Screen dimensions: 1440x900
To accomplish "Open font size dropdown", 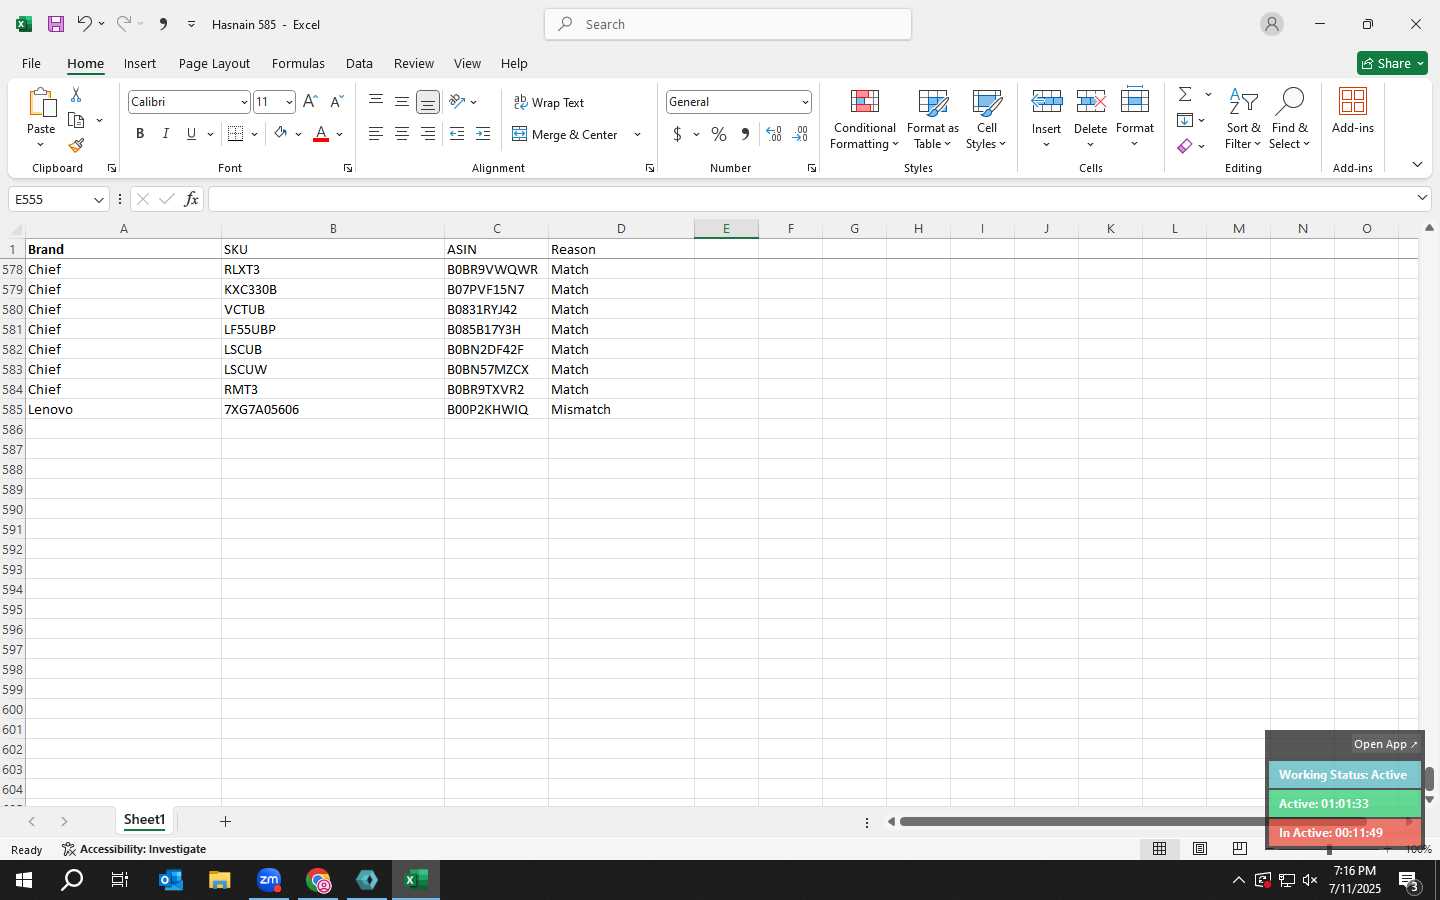I will 289,102.
